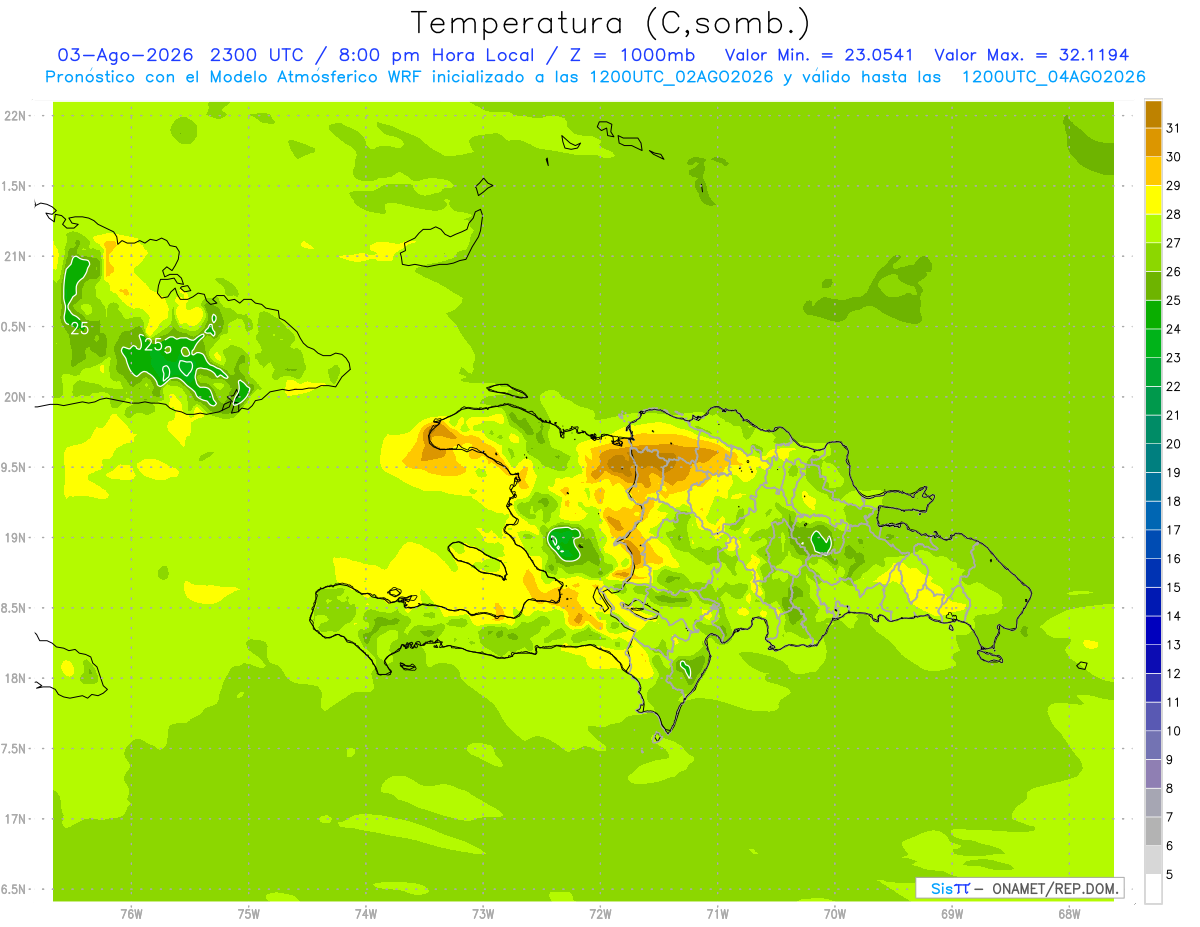
Task: Click the colorbar label "20"
Action: click(x=1174, y=444)
